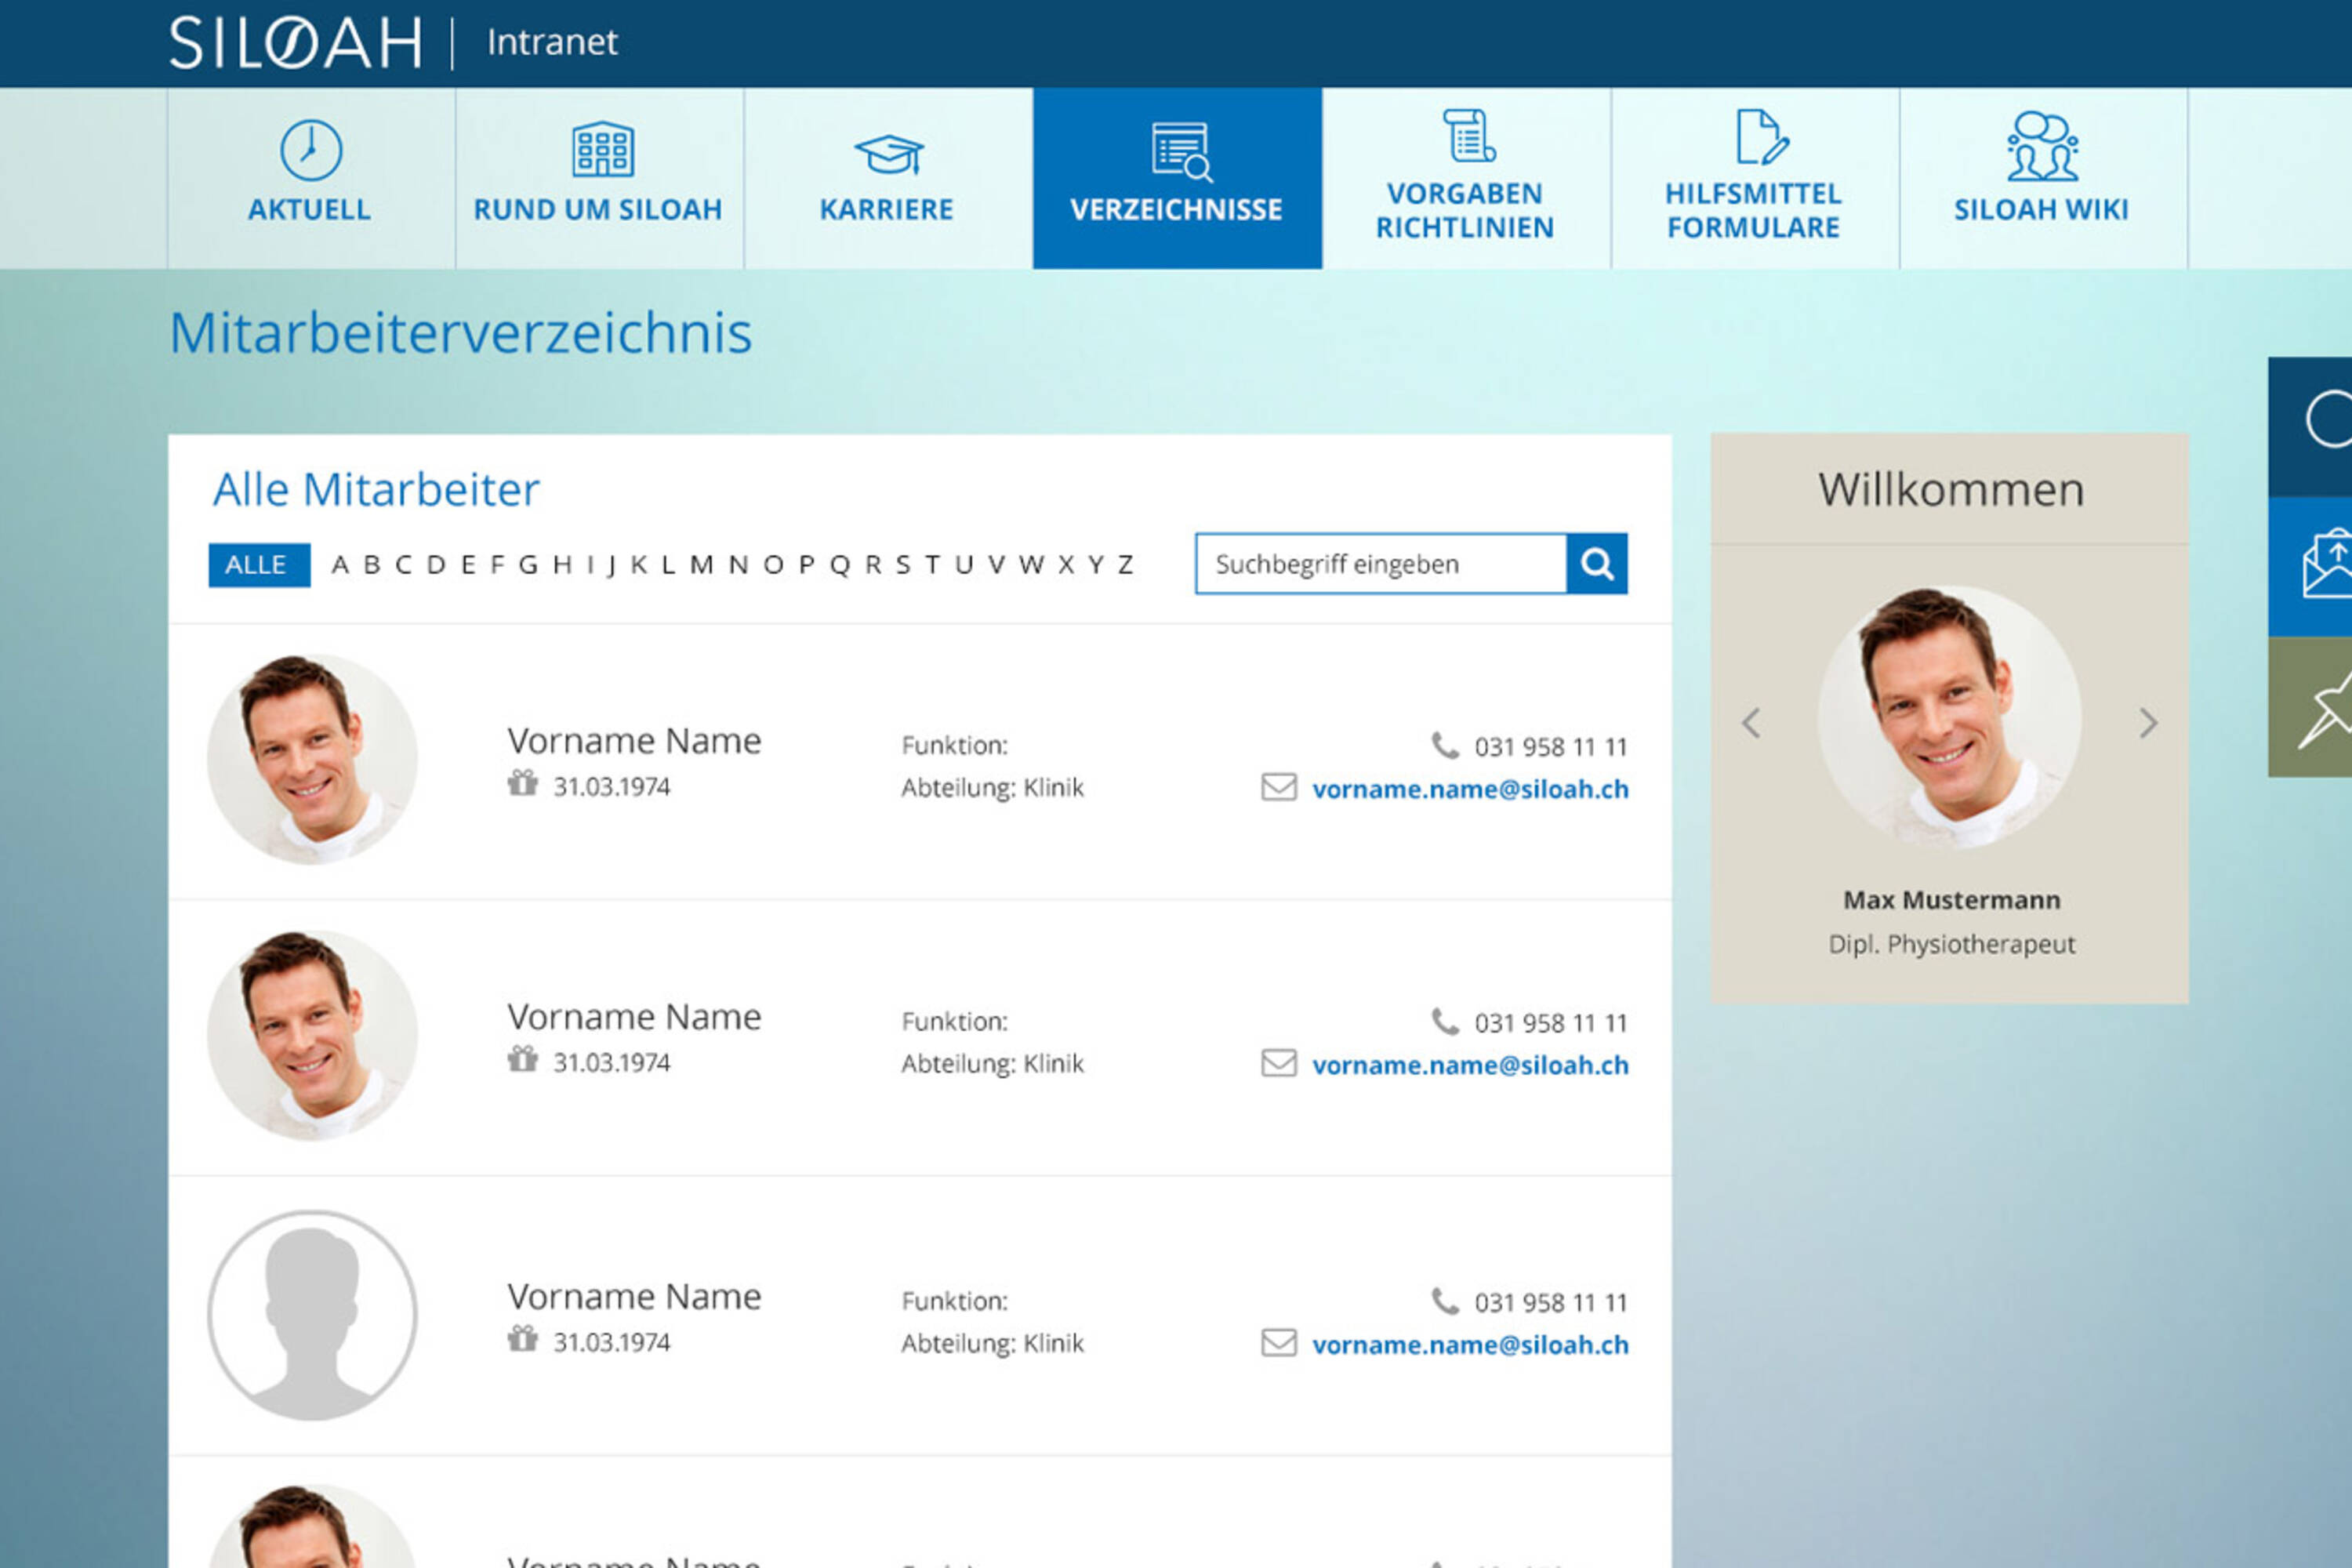Click the gray placeholder avatar
This screenshot has width=2352, height=1568.
point(312,1315)
